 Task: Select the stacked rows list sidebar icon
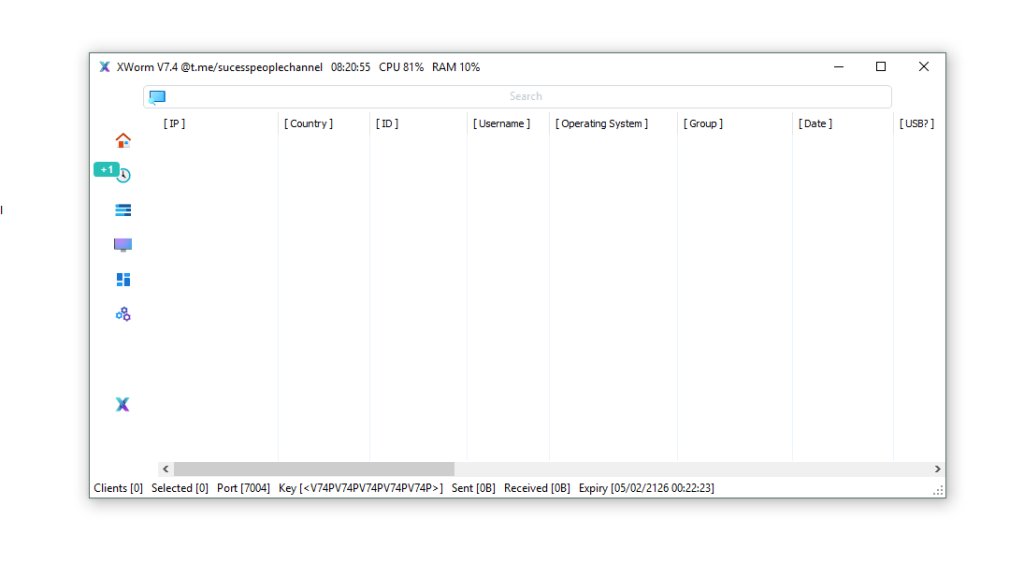click(x=123, y=210)
